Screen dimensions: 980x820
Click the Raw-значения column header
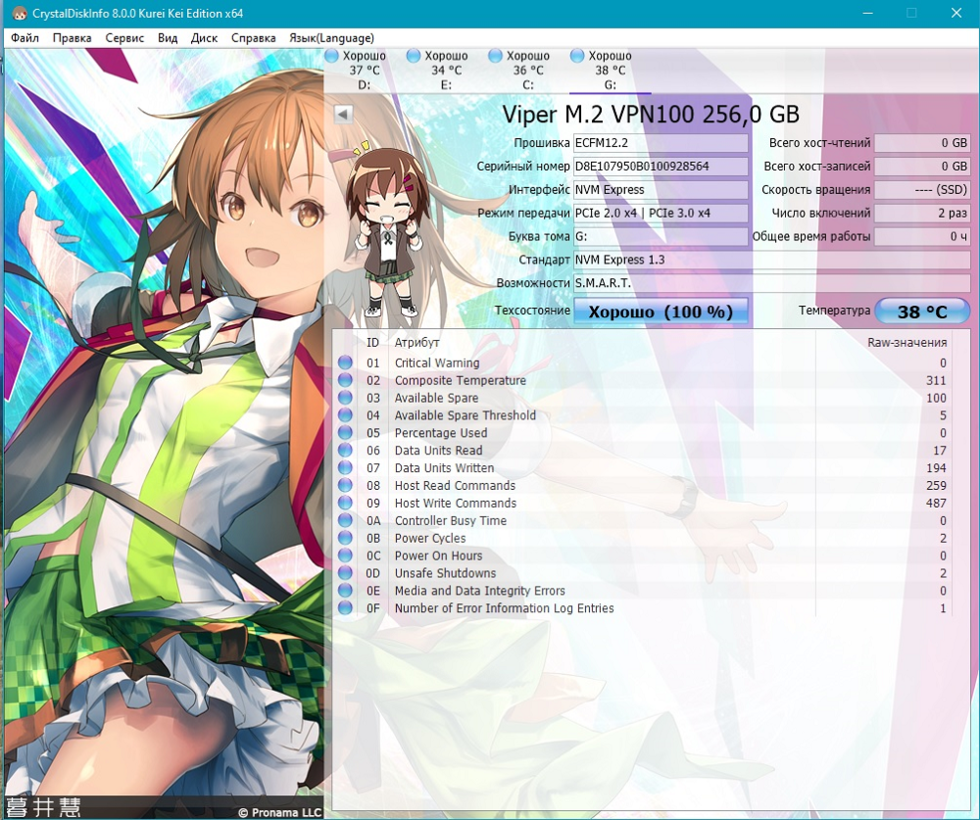(x=907, y=342)
